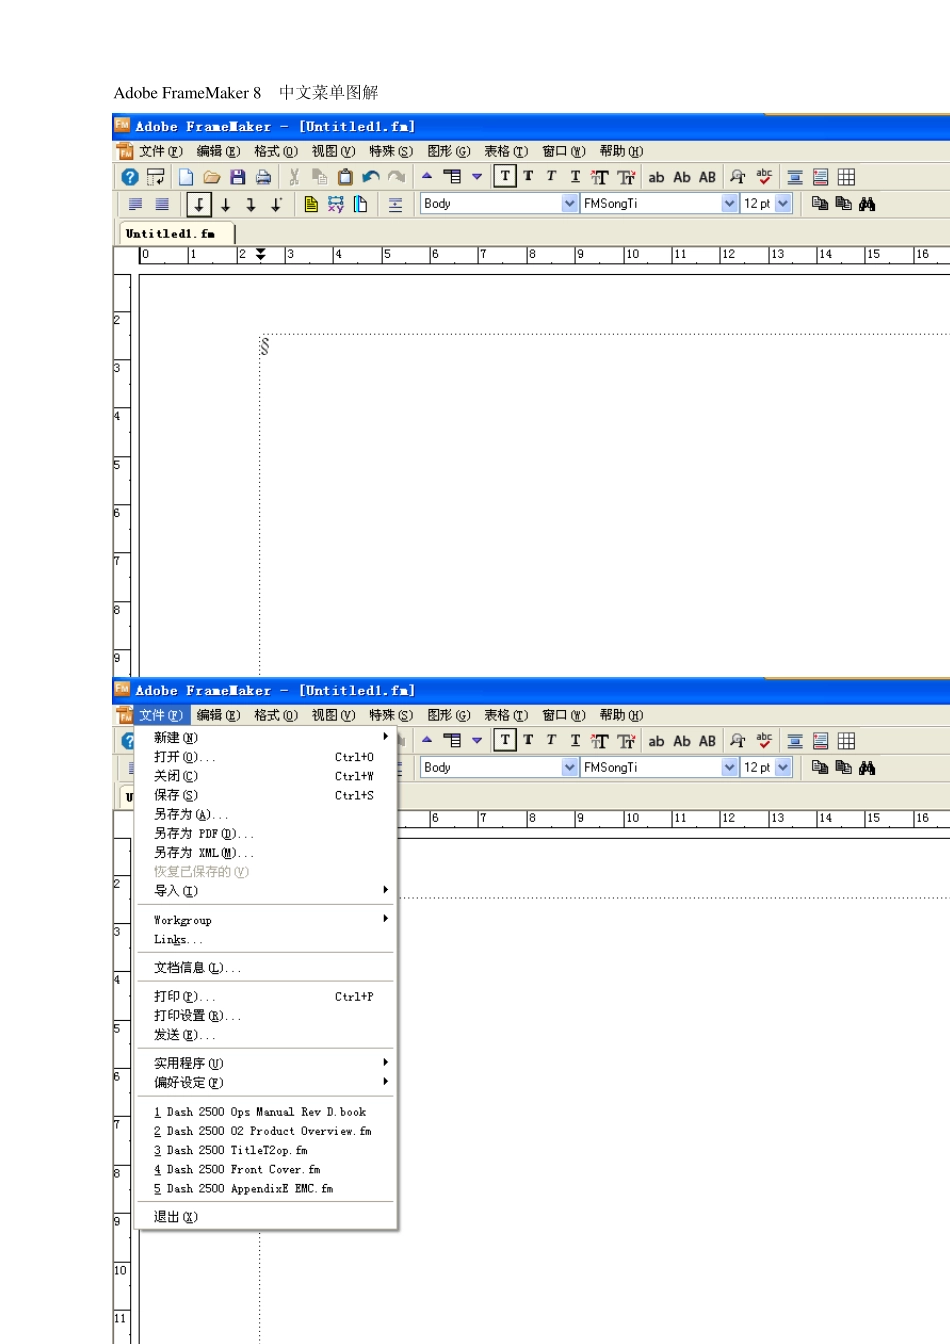Click table grid icon in bottom window toolbar
950x1344 pixels.
pos(846,741)
